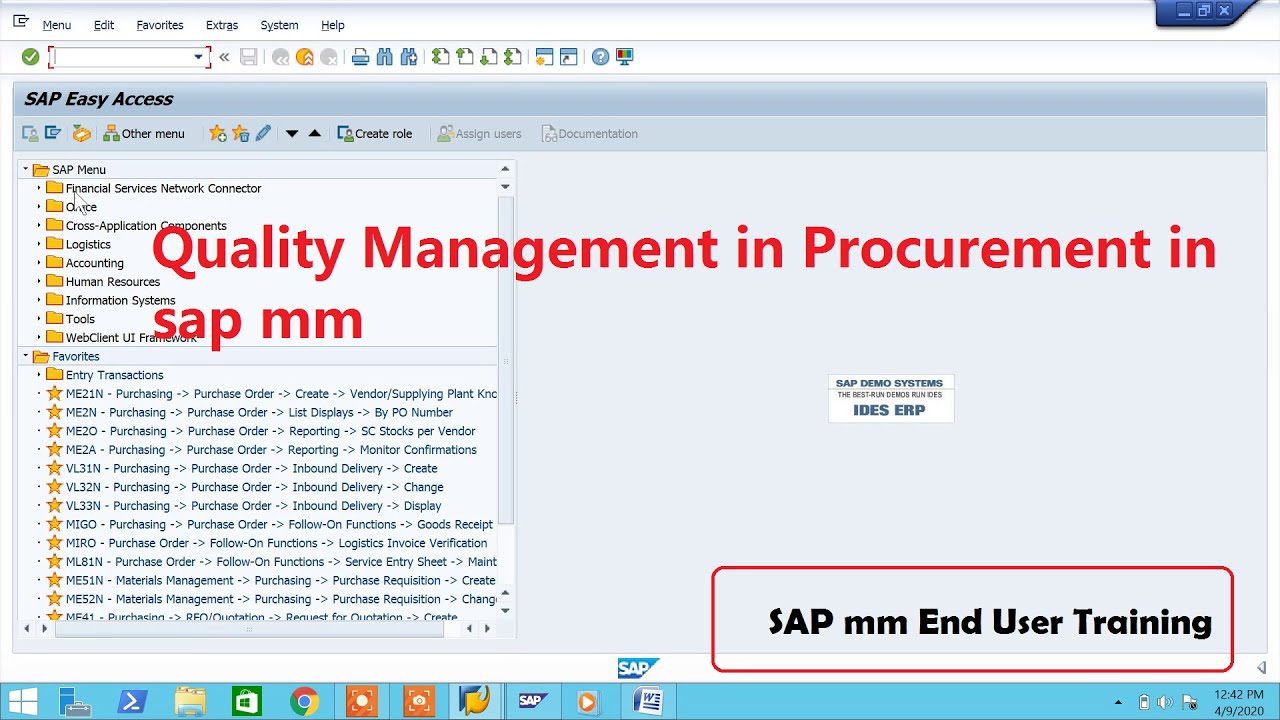Click the Print icon in standard toolbar

(x=361, y=57)
